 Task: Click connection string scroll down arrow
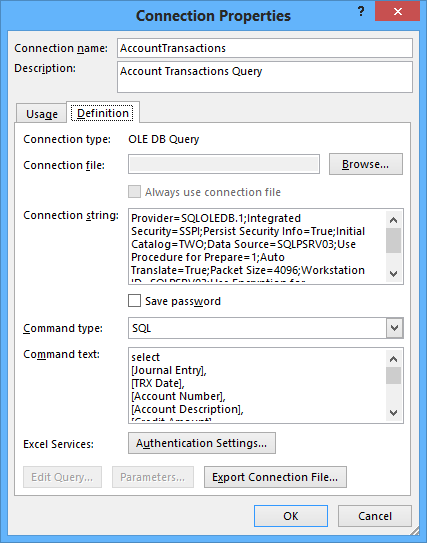coord(393,274)
